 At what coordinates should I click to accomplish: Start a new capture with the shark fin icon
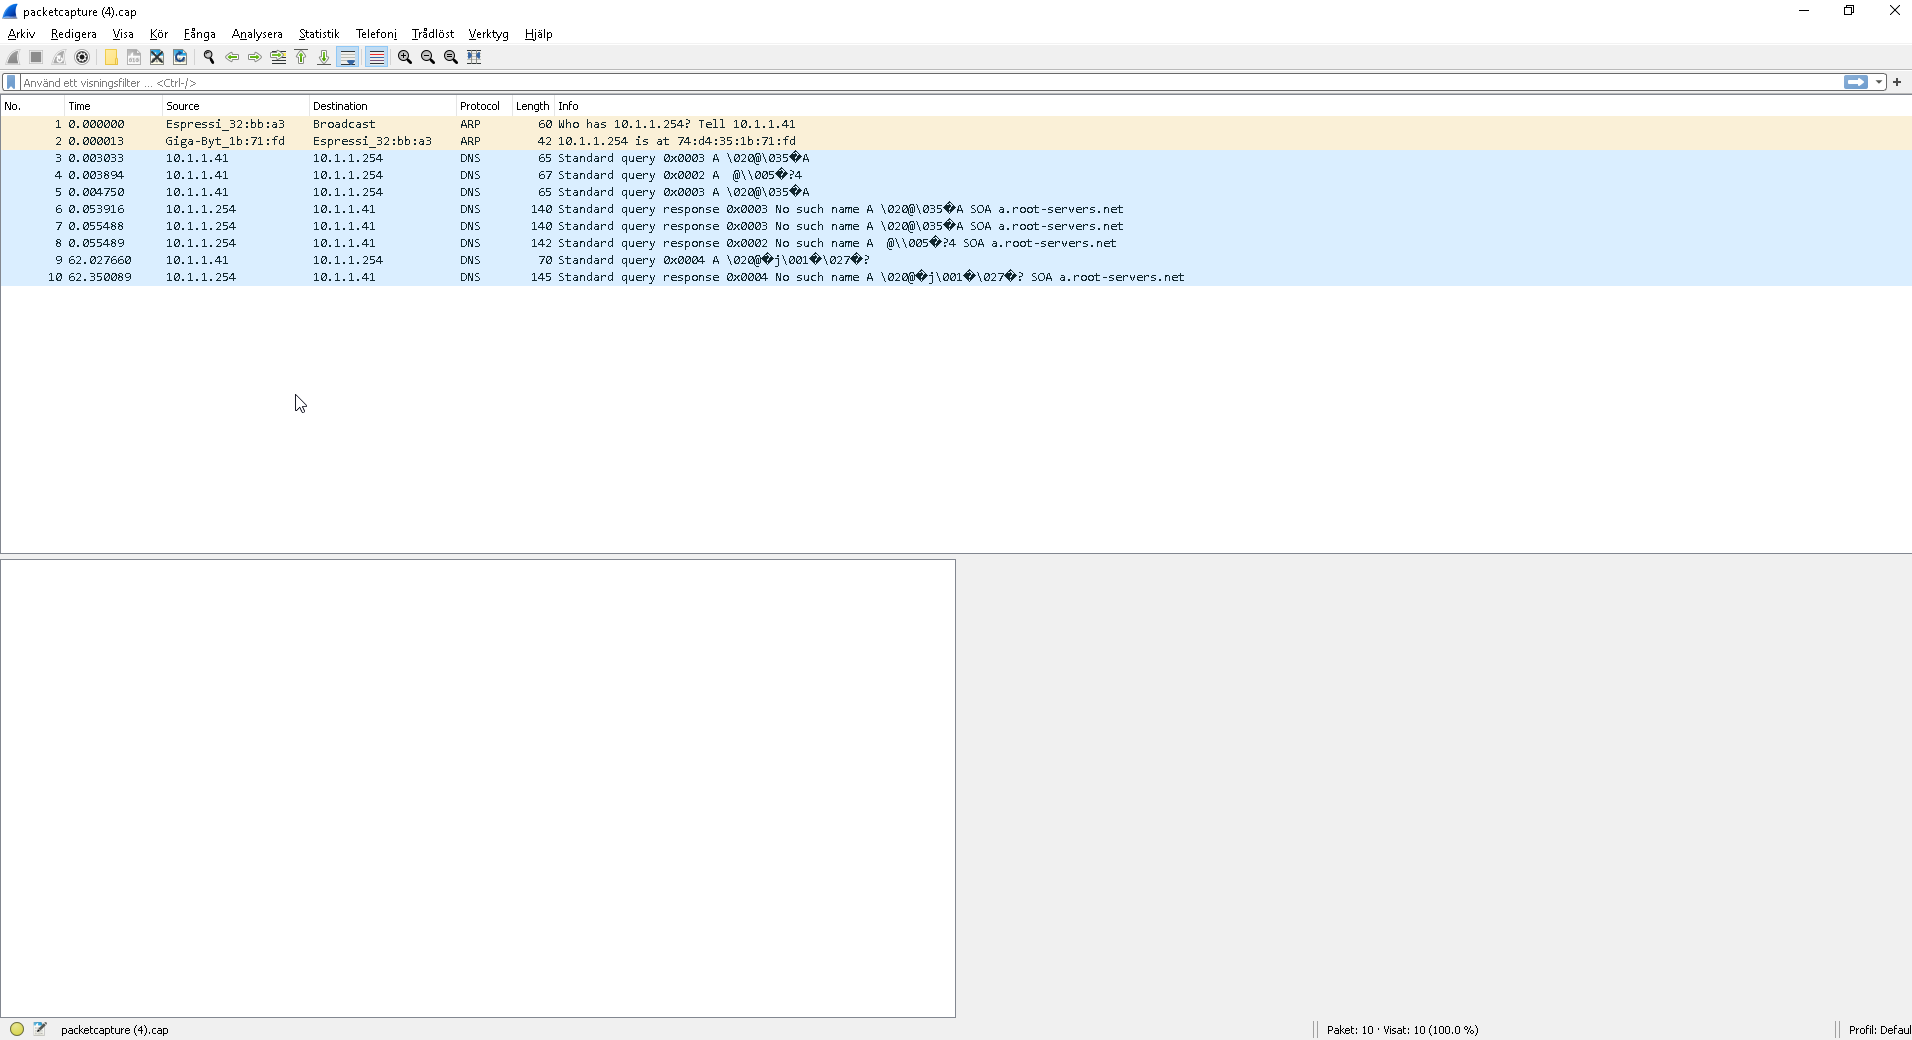click(x=12, y=57)
